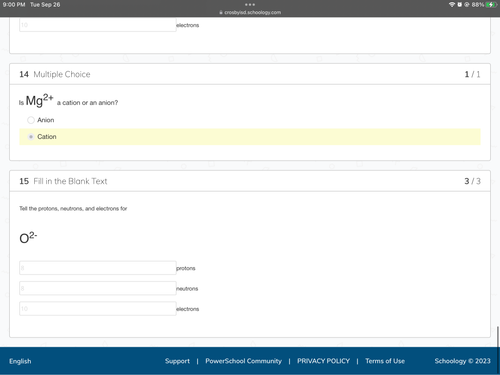
Task: Click the electrons field under O2- question
Action: (x=98, y=309)
